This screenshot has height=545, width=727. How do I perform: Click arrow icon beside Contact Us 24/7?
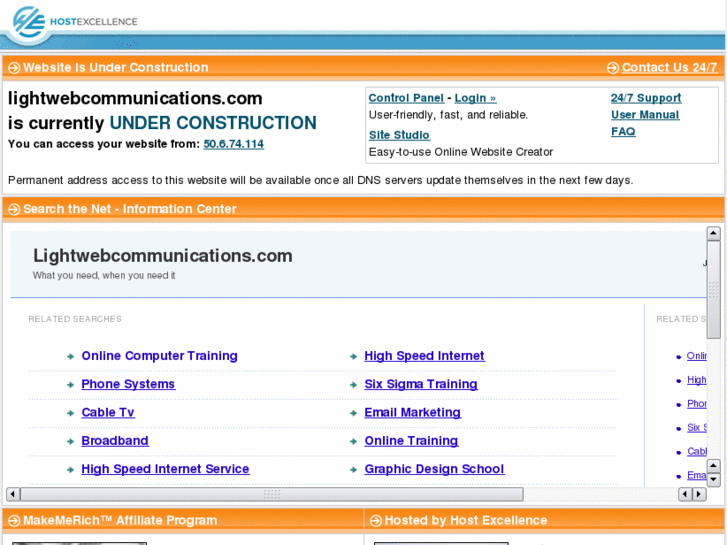click(612, 68)
